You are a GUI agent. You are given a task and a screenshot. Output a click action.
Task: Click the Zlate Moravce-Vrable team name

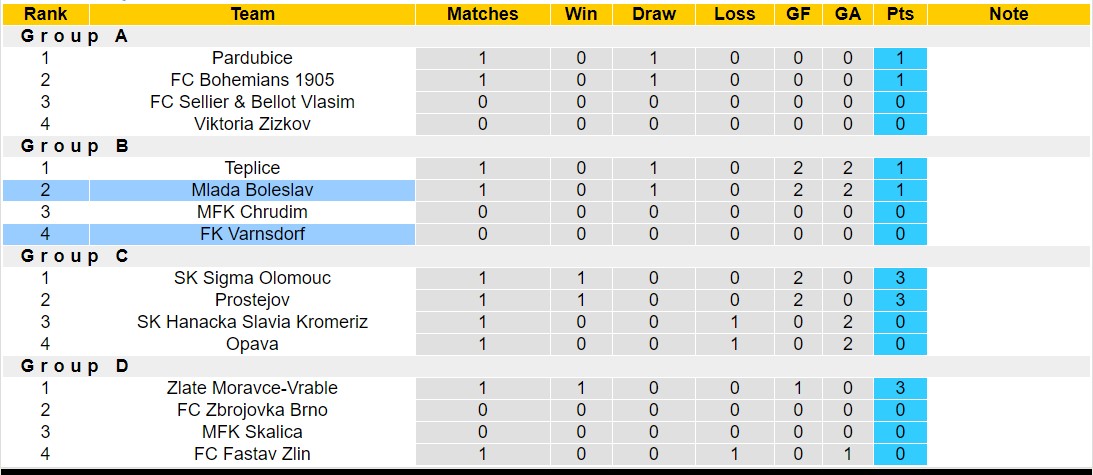[252, 388]
